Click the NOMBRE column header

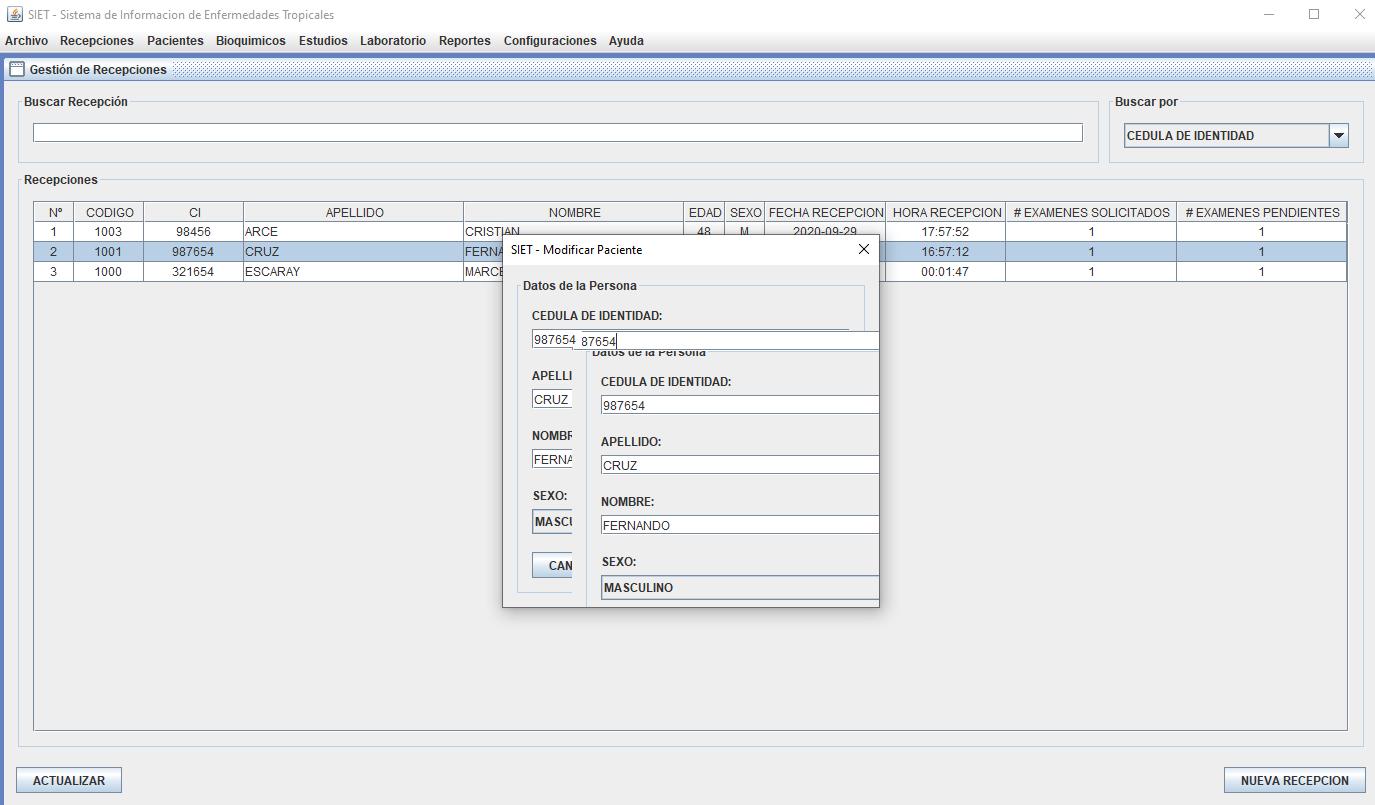[x=575, y=212]
